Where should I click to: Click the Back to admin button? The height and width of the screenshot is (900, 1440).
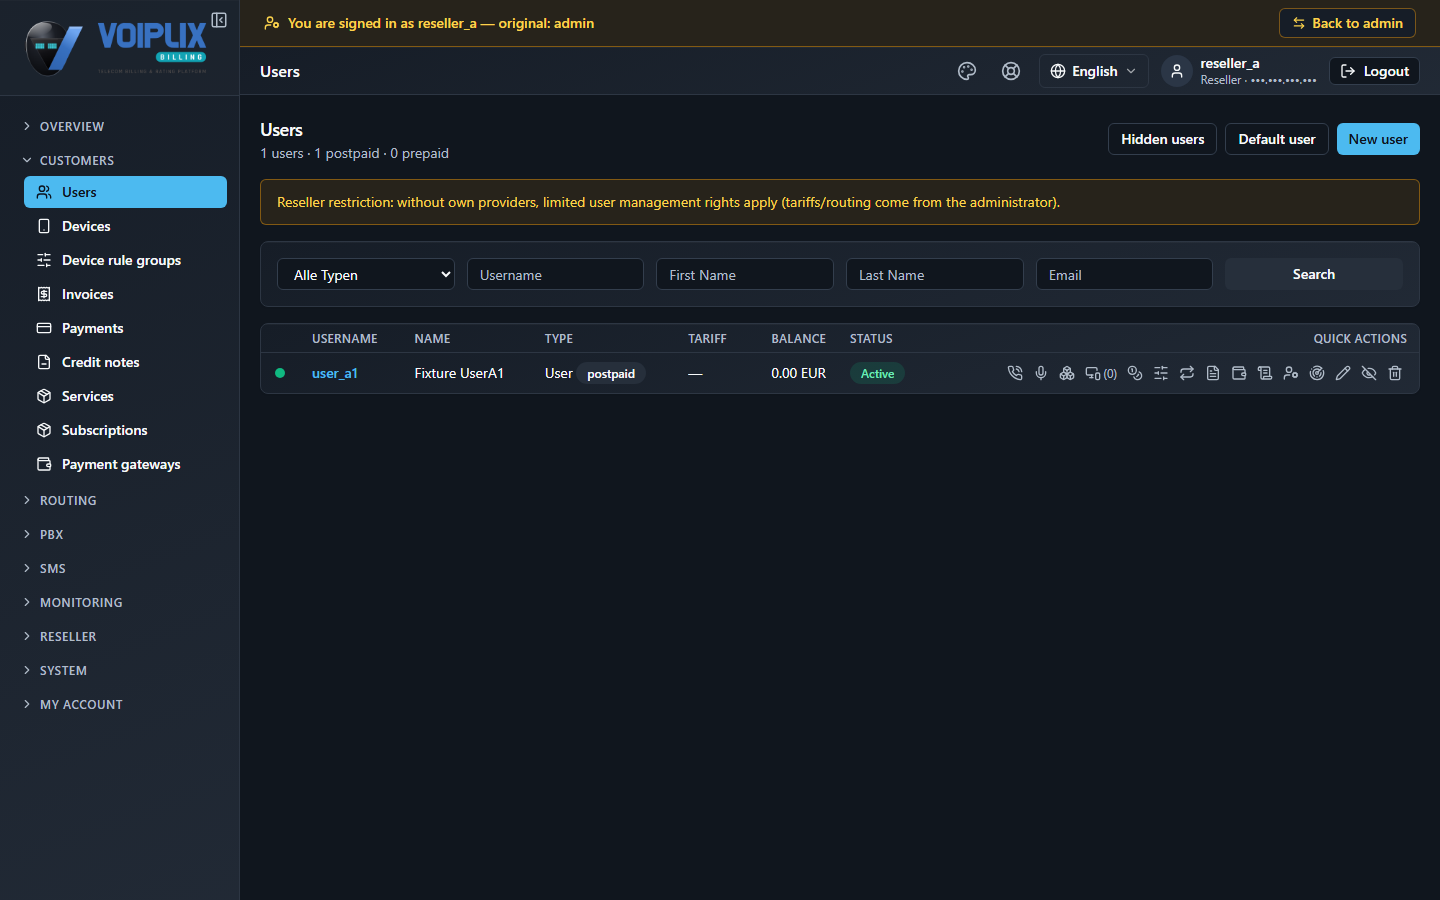pos(1347,23)
